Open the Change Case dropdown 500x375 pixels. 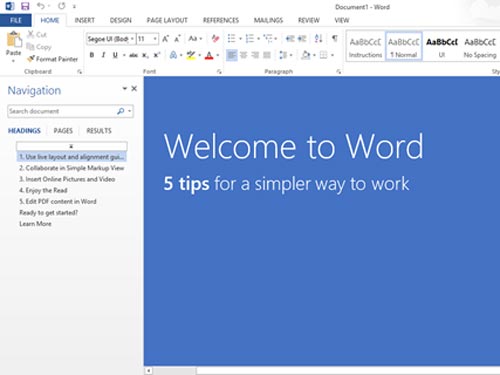196,39
